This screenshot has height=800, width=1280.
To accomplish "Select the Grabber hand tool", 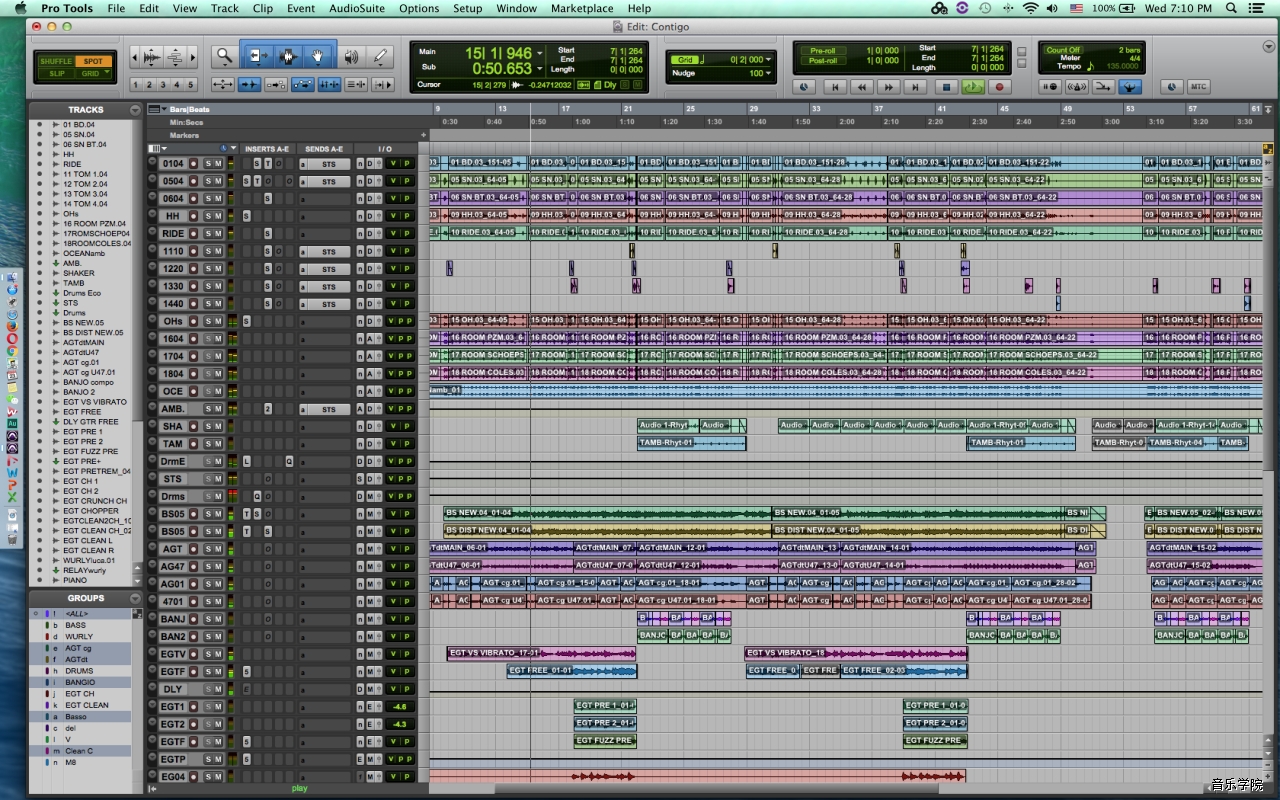I will pyautogui.click(x=318, y=57).
